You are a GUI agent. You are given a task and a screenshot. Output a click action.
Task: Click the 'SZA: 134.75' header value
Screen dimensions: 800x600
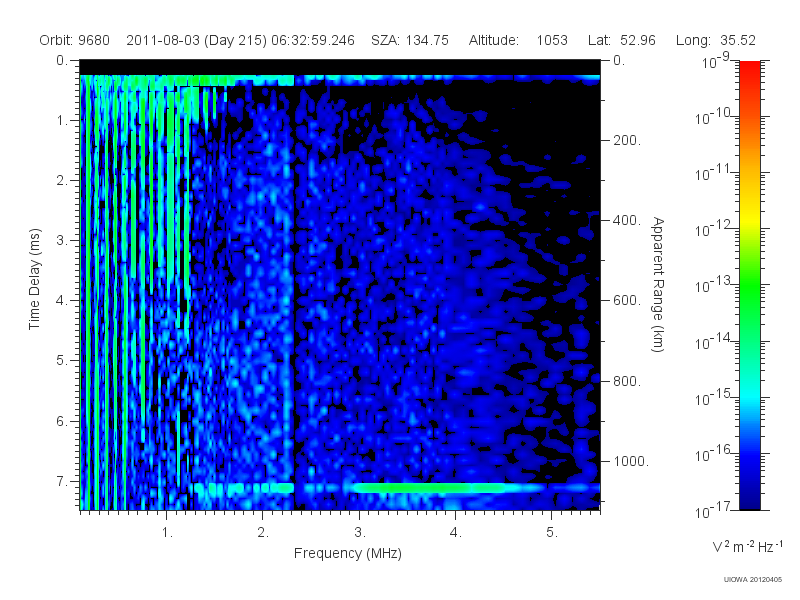tap(410, 40)
